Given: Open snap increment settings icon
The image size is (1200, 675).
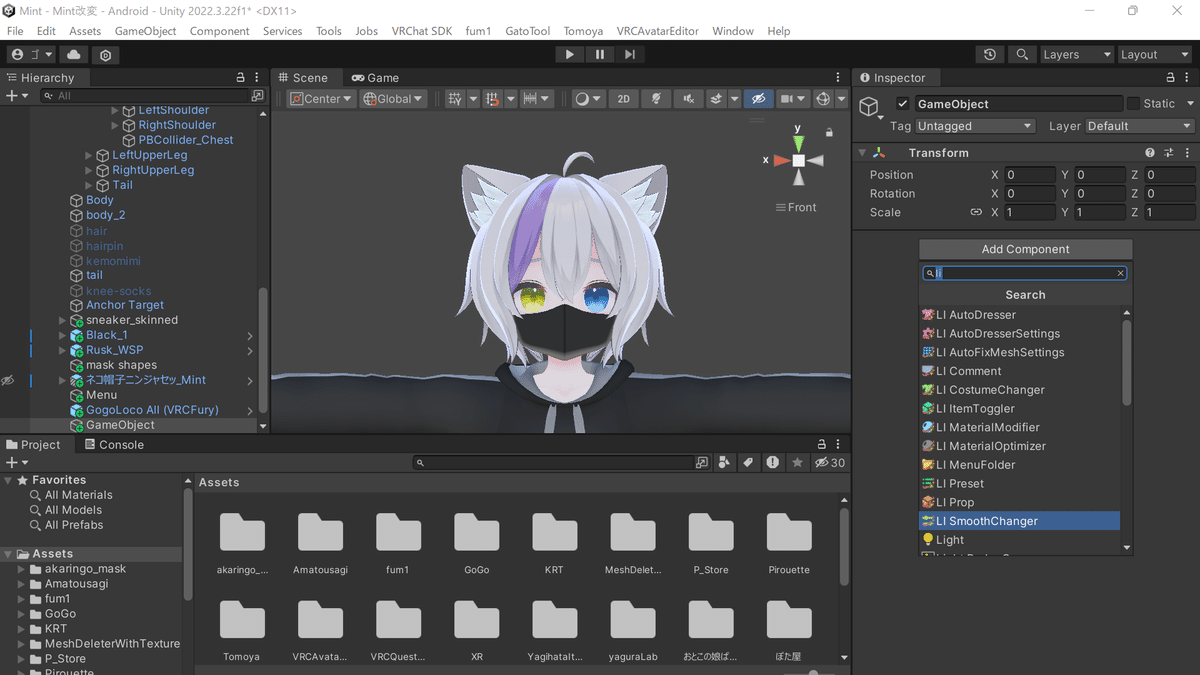Looking at the screenshot, I should pos(531,99).
